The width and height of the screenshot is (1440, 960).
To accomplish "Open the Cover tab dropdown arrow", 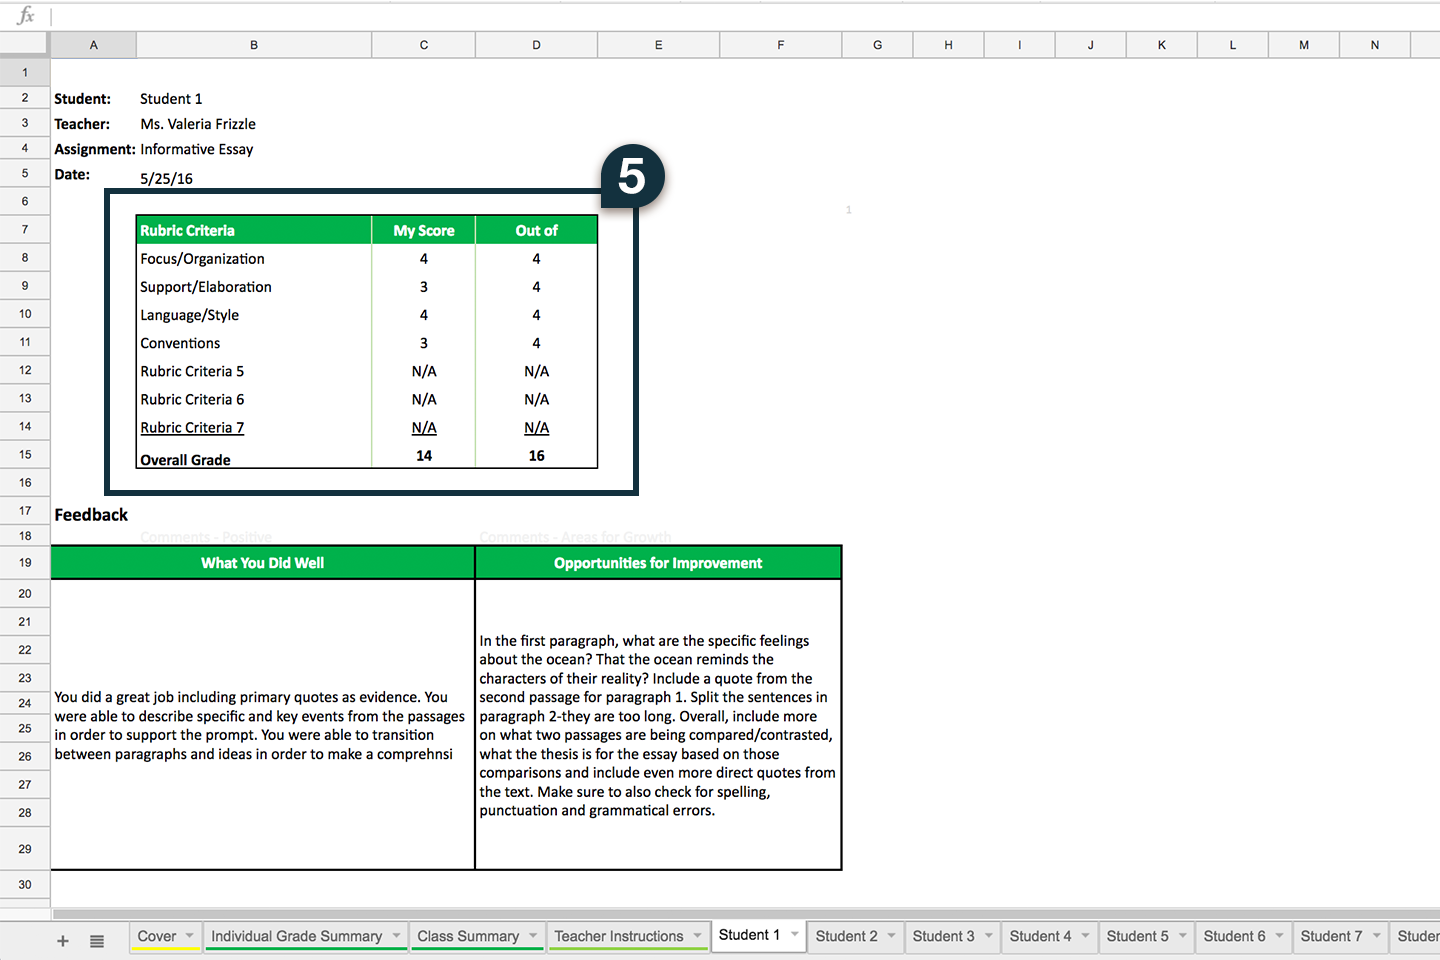I will [189, 936].
